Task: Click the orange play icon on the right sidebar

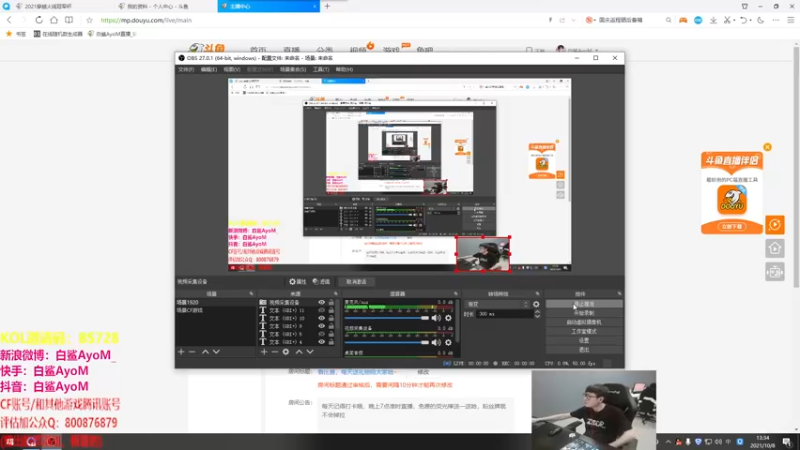Action: pyautogui.click(x=774, y=224)
